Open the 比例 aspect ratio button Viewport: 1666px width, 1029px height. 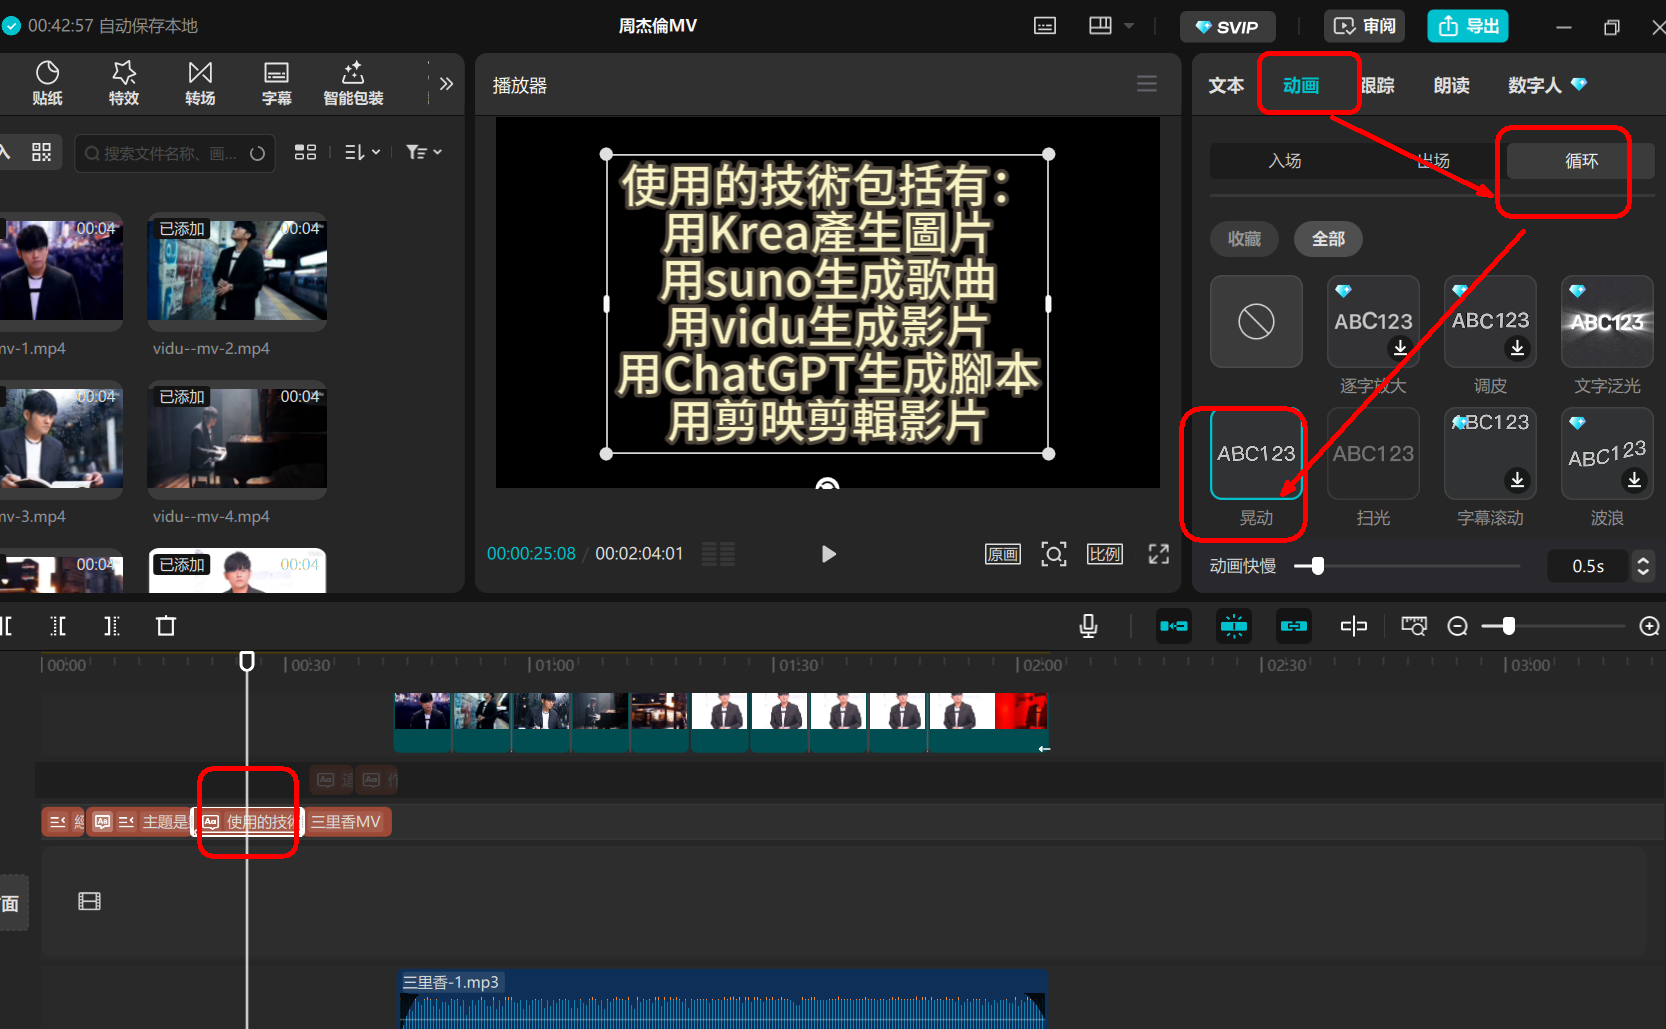1105,554
